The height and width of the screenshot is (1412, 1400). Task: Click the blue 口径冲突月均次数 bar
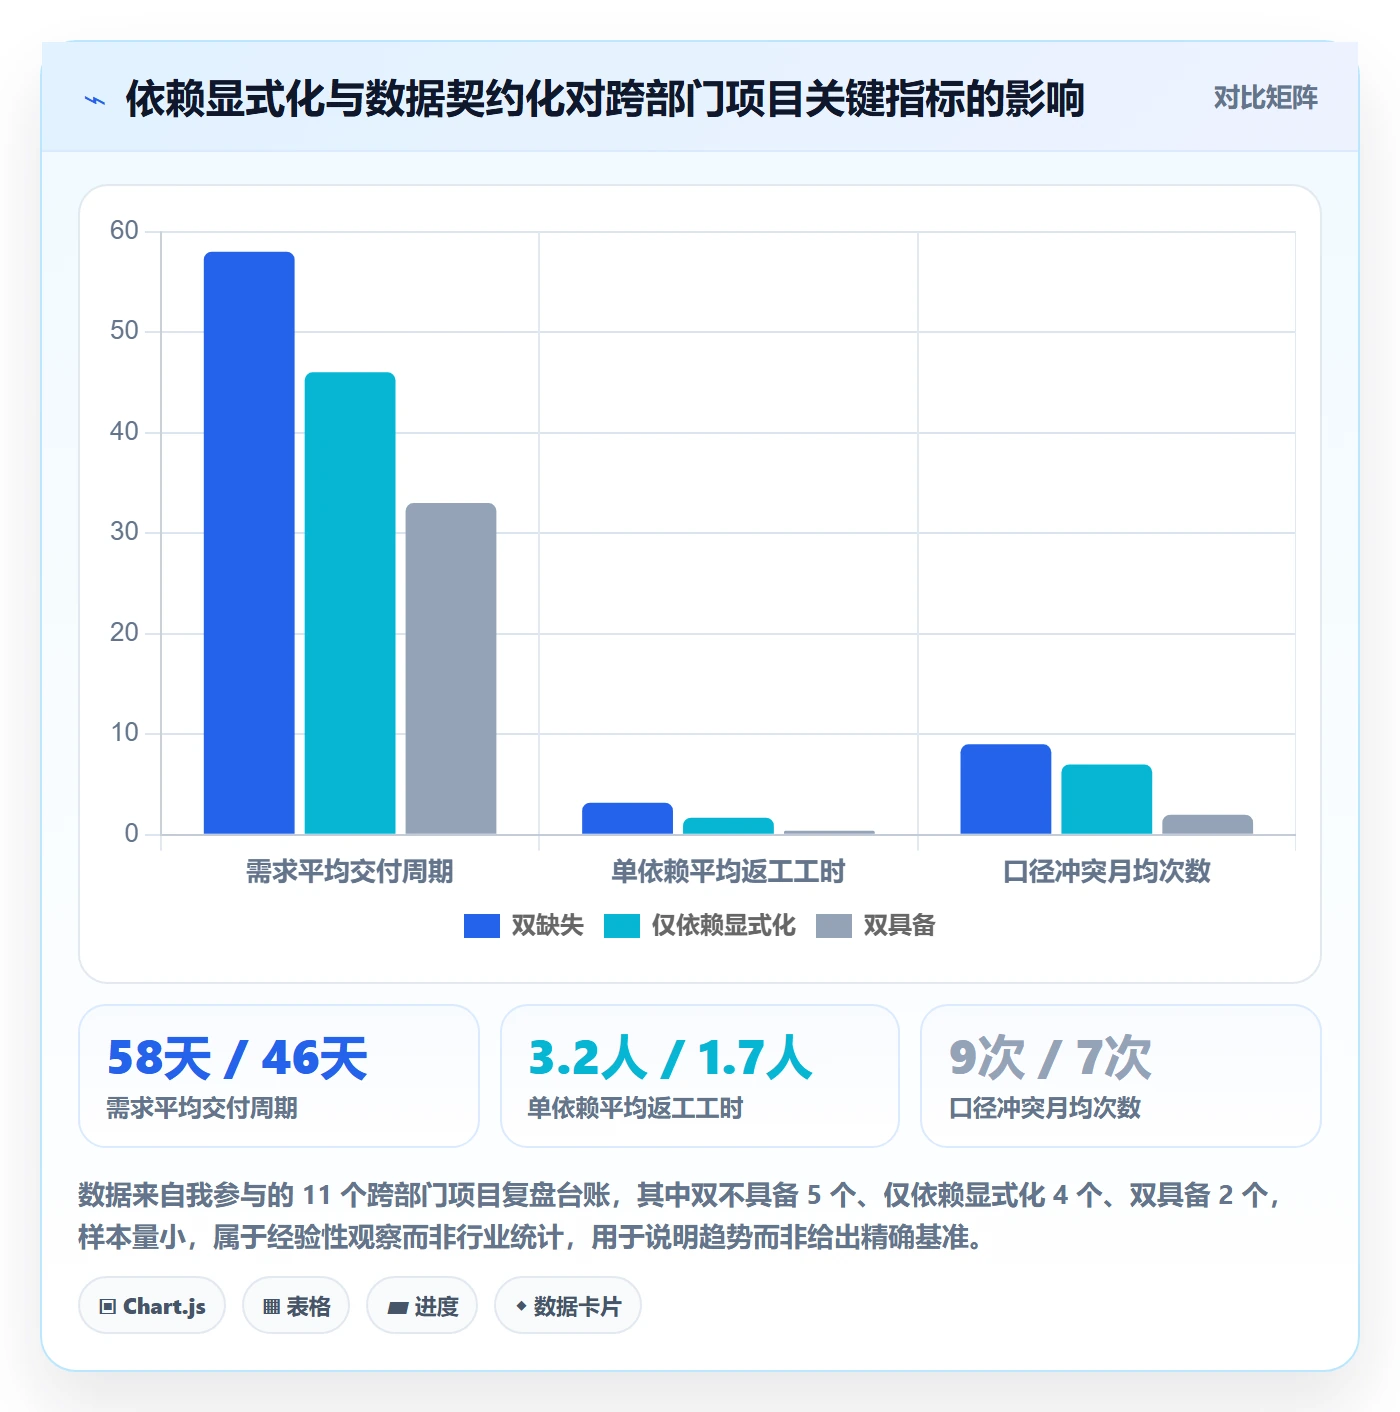[x=1006, y=789]
